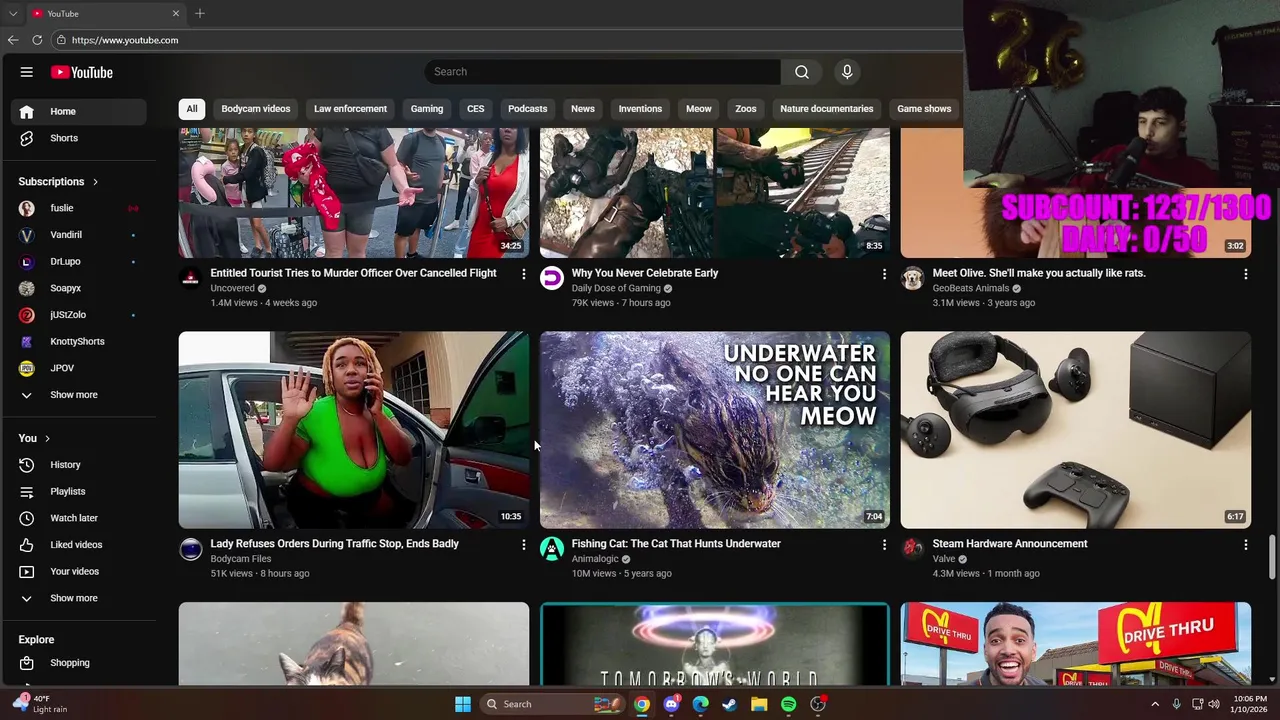Open the YouTube hamburger guide menu
The image size is (1280, 720).
[x=27, y=72]
